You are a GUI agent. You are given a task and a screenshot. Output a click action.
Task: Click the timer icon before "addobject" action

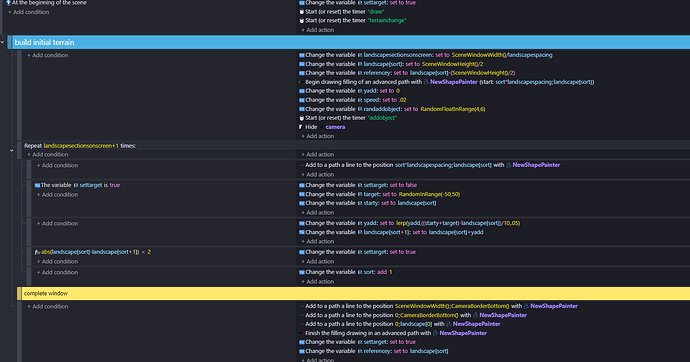pos(301,118)
